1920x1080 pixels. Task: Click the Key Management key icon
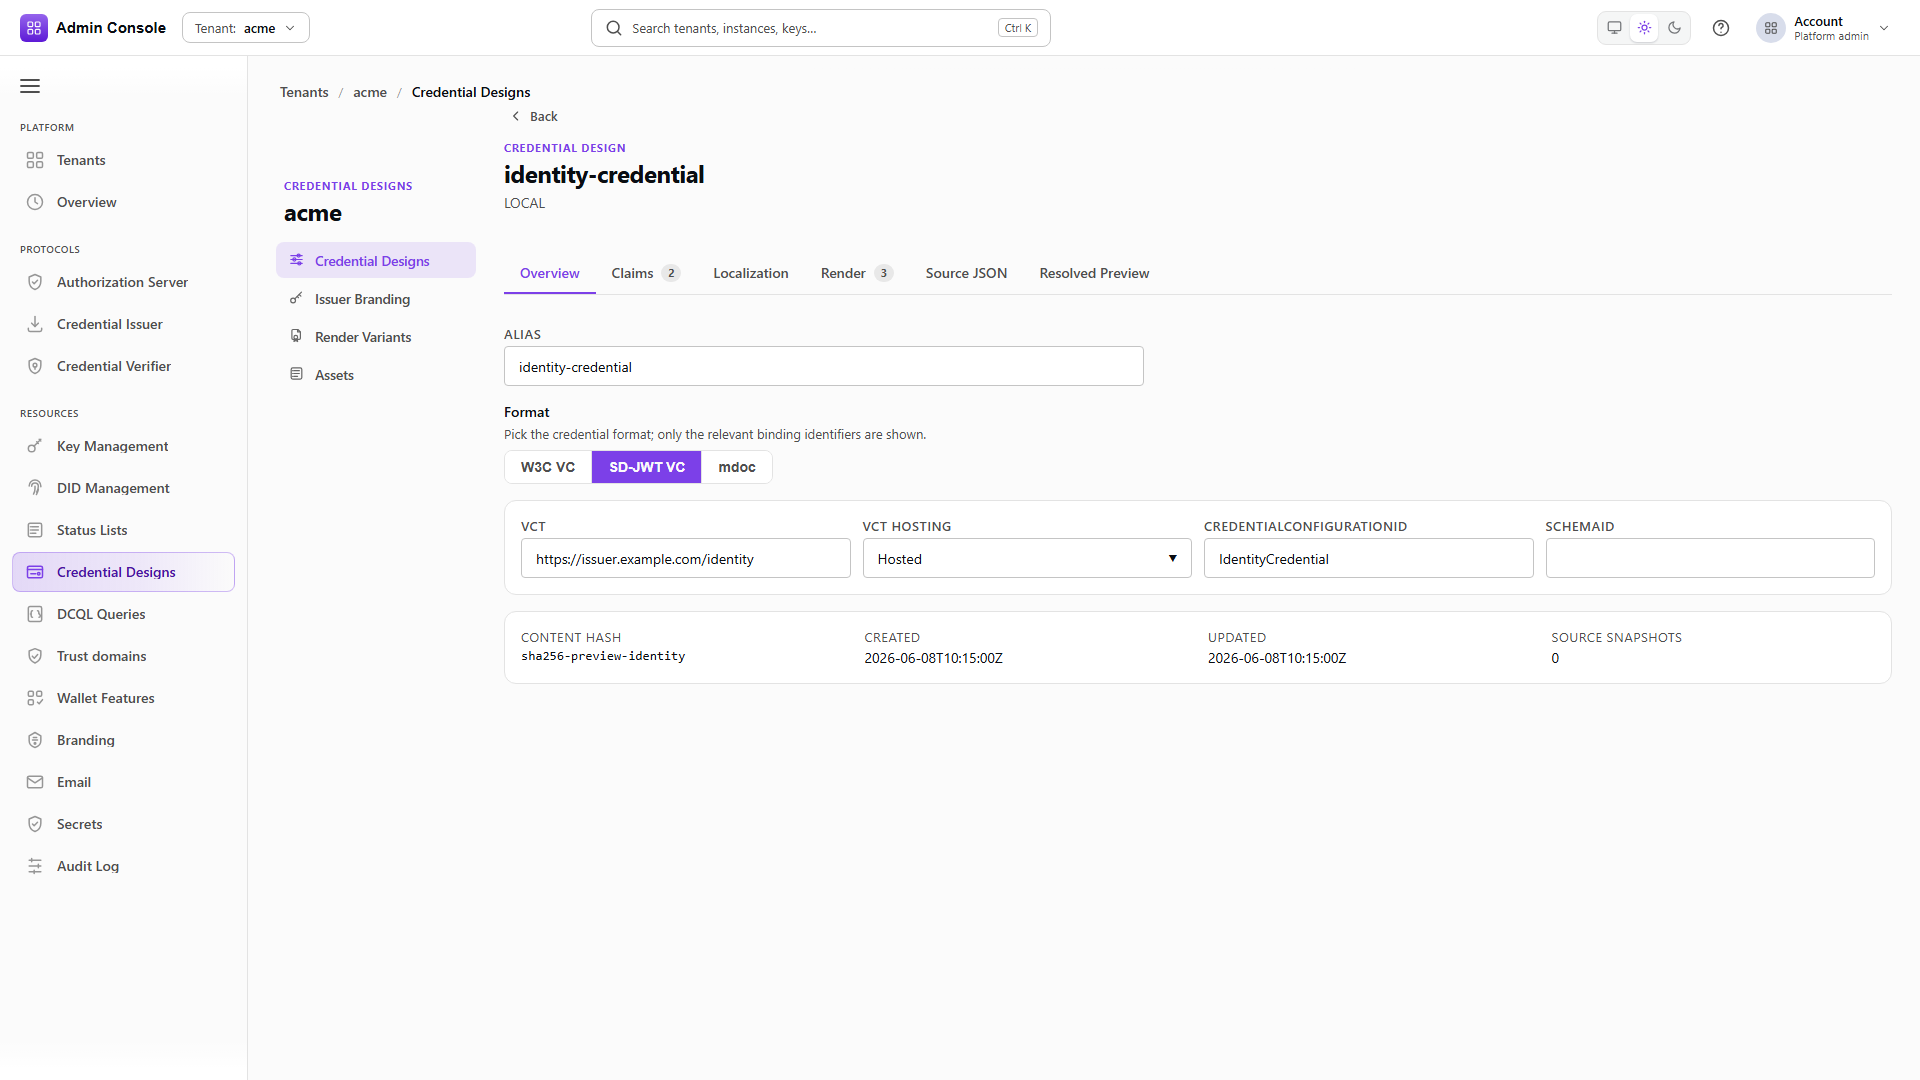[x=35, y=446]
